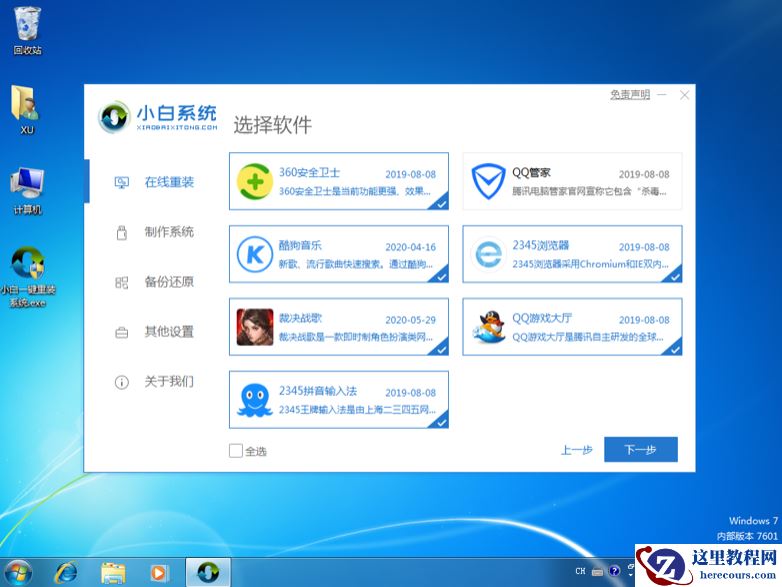Open the Windows Start menu
This screenshot has width=782, height=587.
tap(18, 573)
